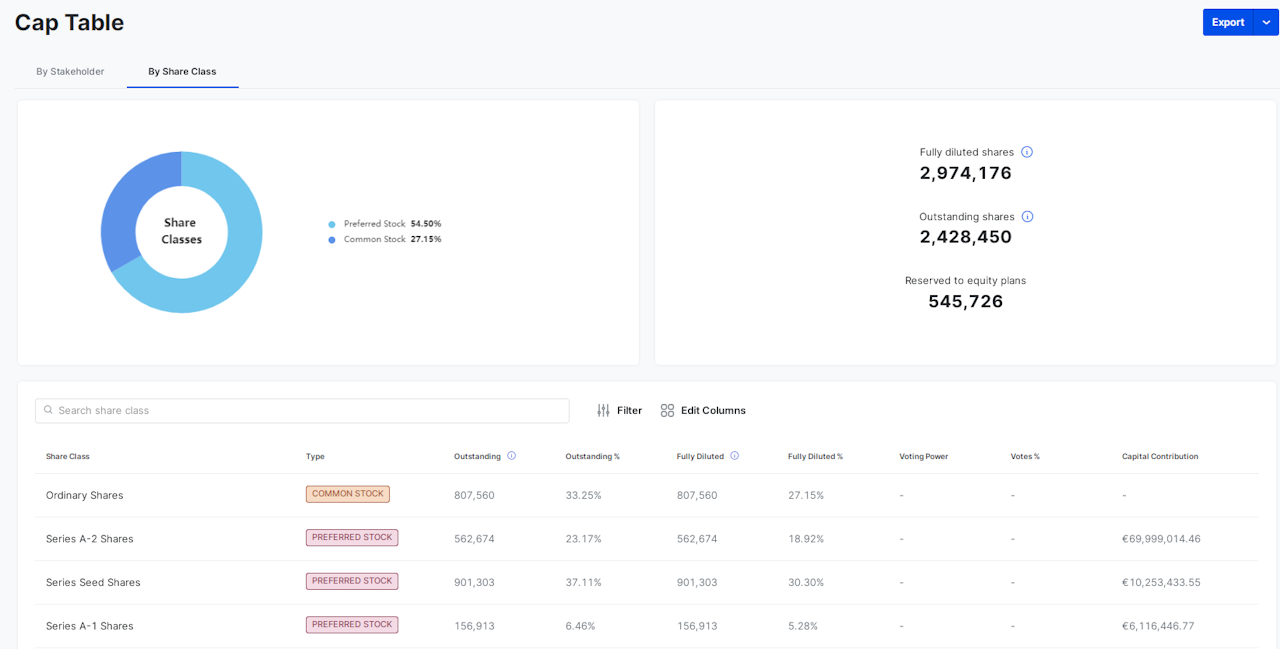Image resolution: width=1280 pixels, height=649 pixels.
Task: Click info icon next to Fully diluted shares
Action: [x=1026, y=152]
